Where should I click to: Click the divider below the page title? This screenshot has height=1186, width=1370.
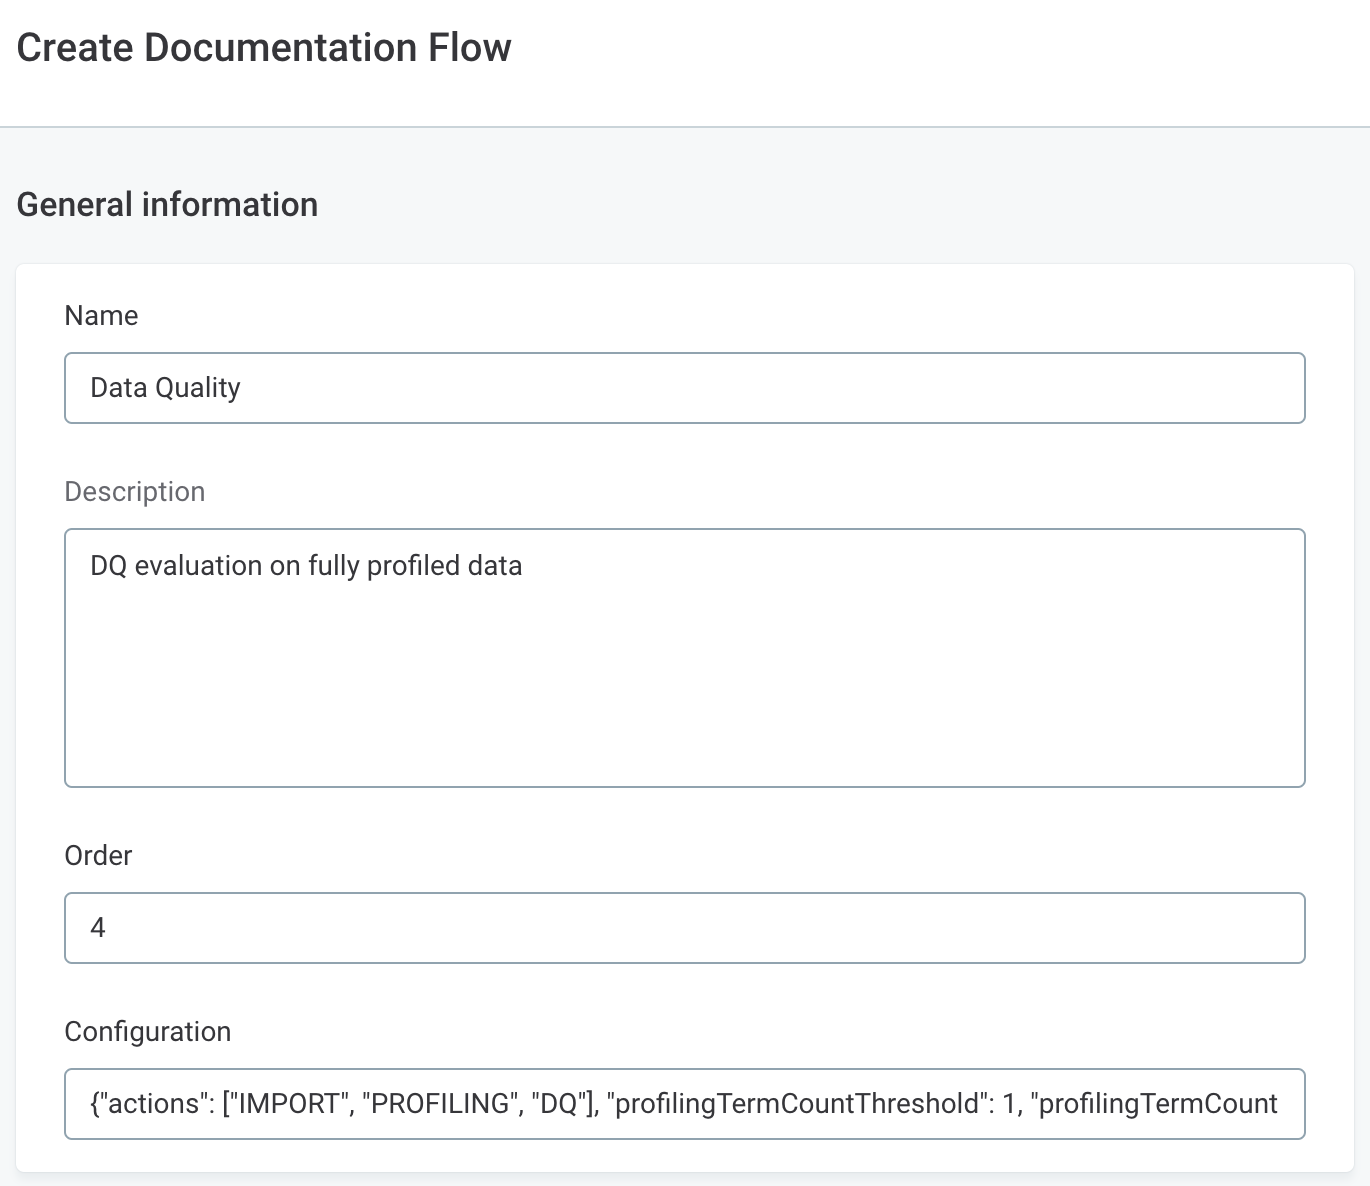685,127
